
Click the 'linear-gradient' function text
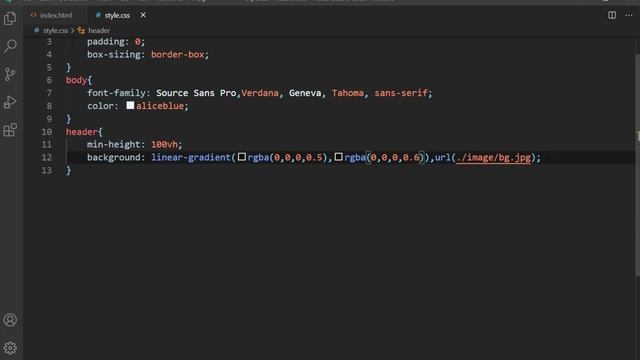[x=191, y=158]
